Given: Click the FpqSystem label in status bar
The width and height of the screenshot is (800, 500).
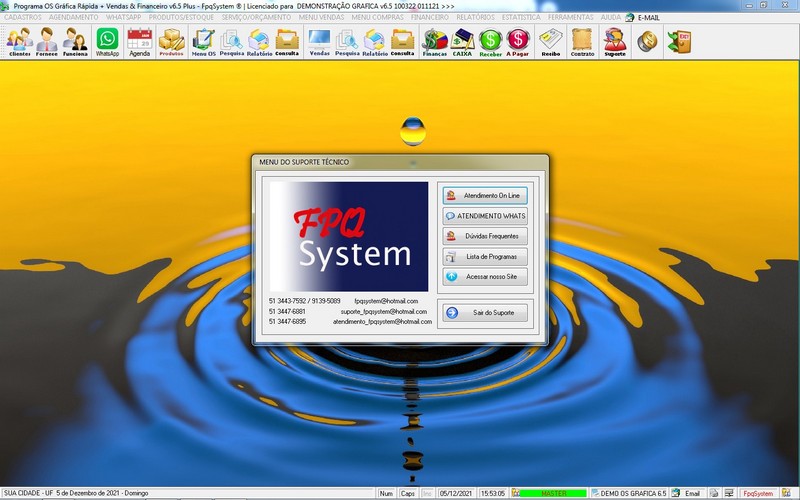Looking at the screenshot, I should tap(758, 493).
